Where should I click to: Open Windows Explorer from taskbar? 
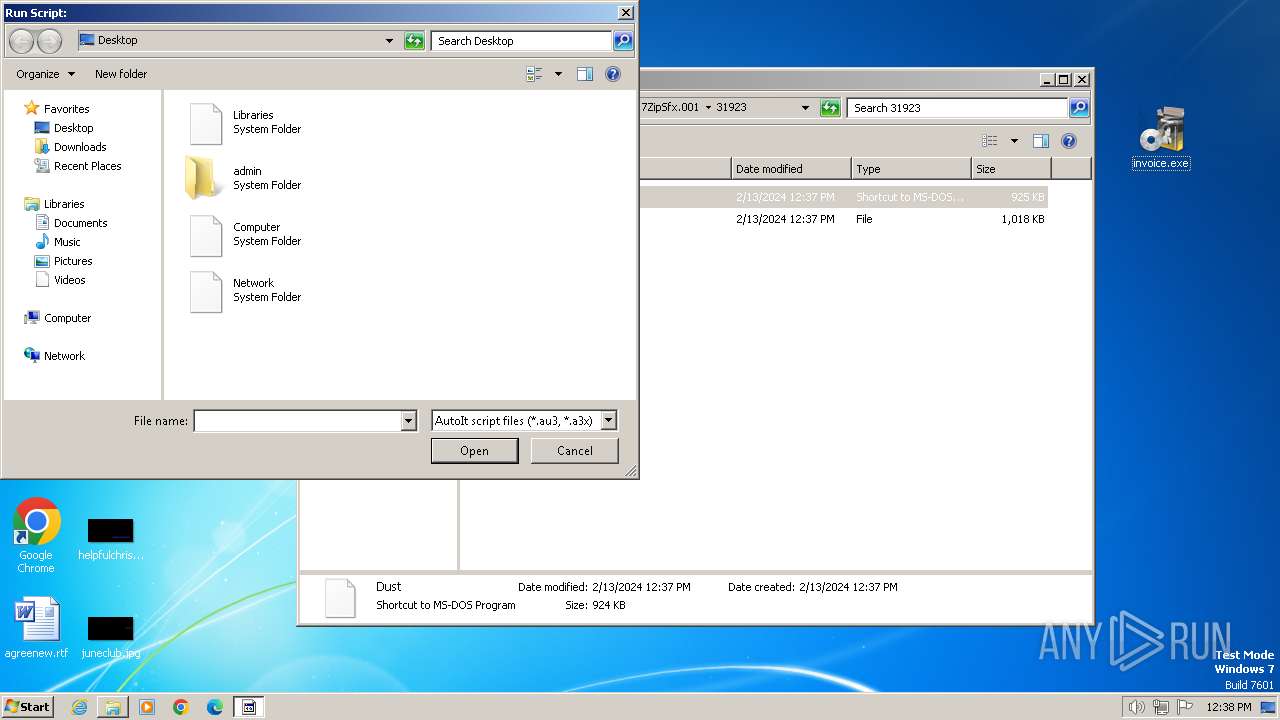click(x=113, y=707)
